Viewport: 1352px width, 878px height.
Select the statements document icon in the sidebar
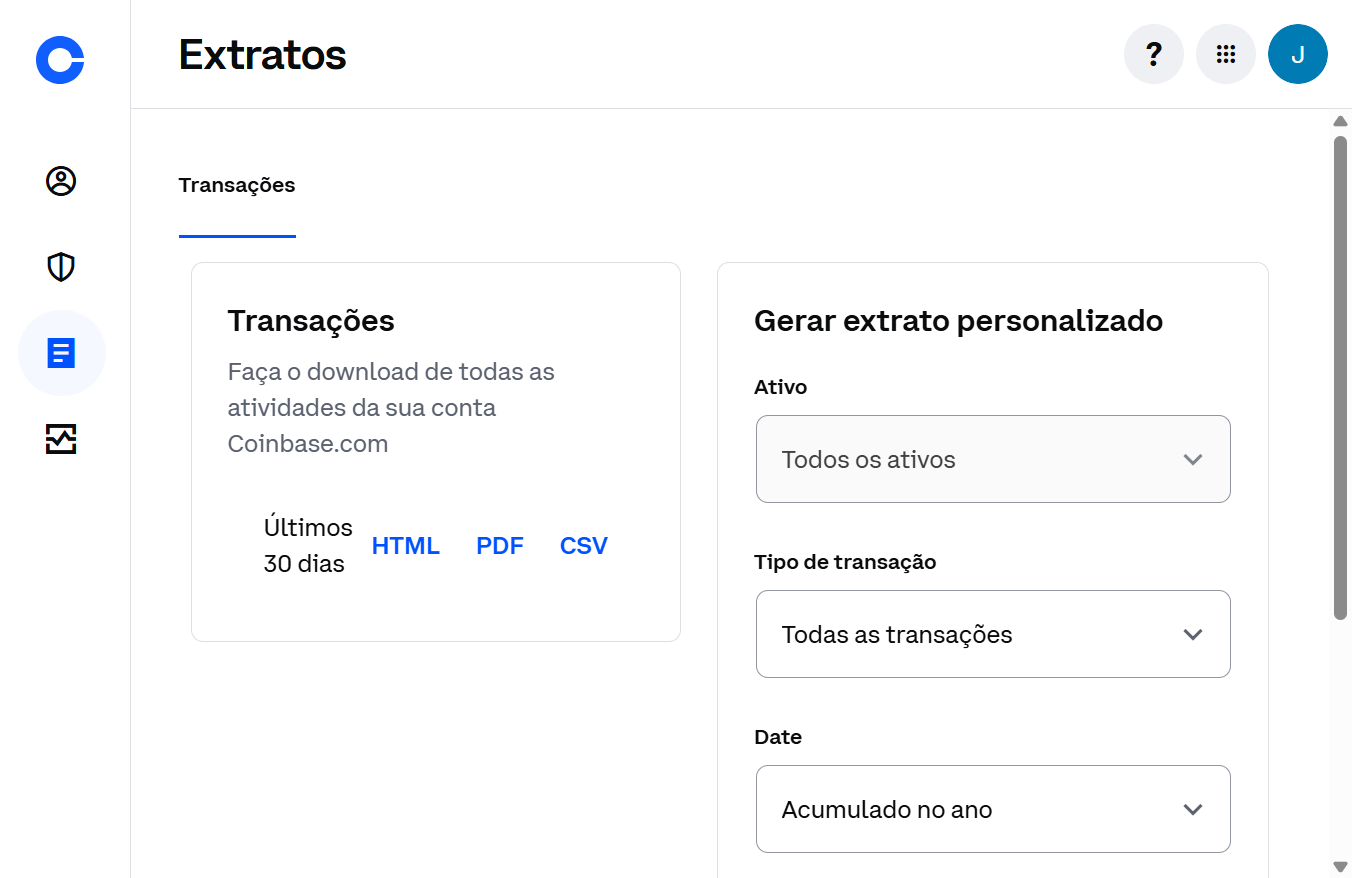coord(61,353)
